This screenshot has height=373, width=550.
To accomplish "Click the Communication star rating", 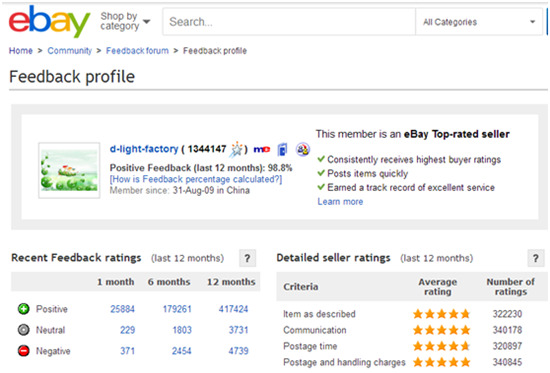I will pos(441,330).
